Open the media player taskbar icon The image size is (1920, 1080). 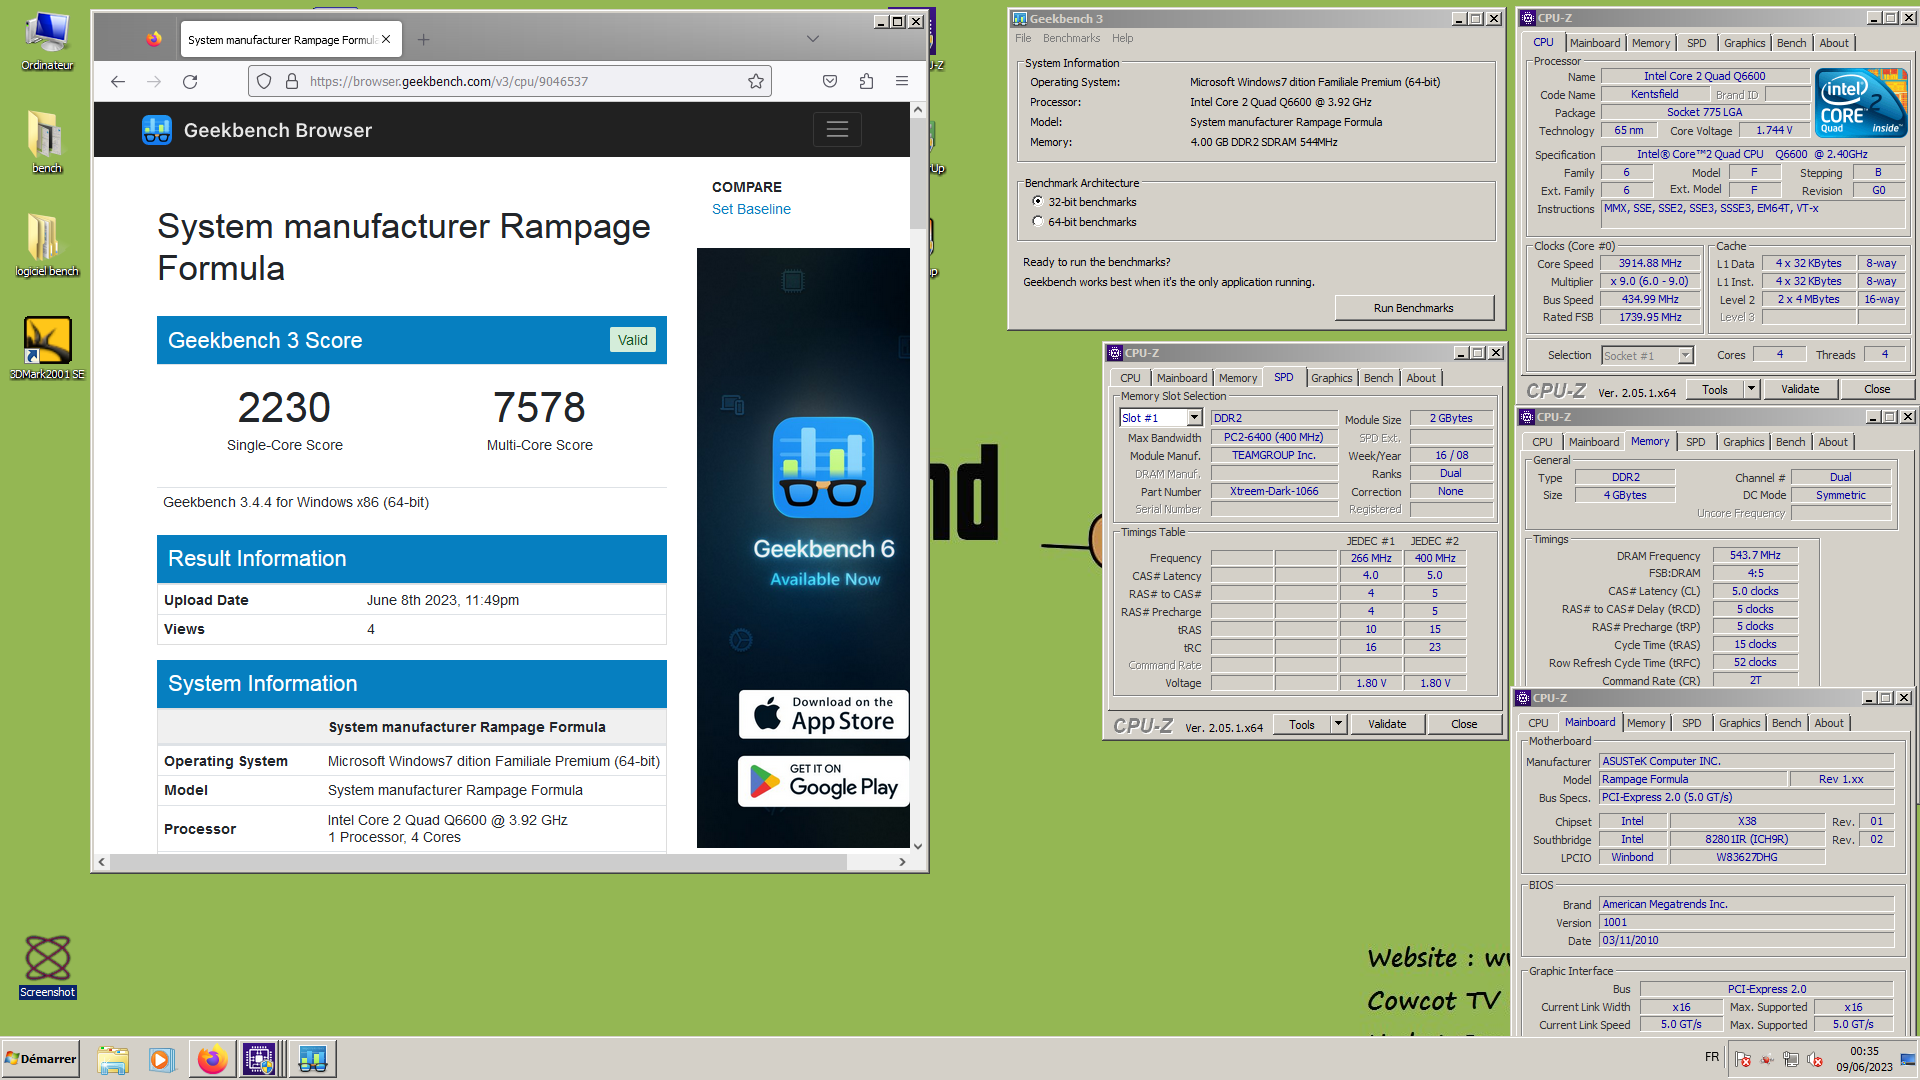[161, 1059]
